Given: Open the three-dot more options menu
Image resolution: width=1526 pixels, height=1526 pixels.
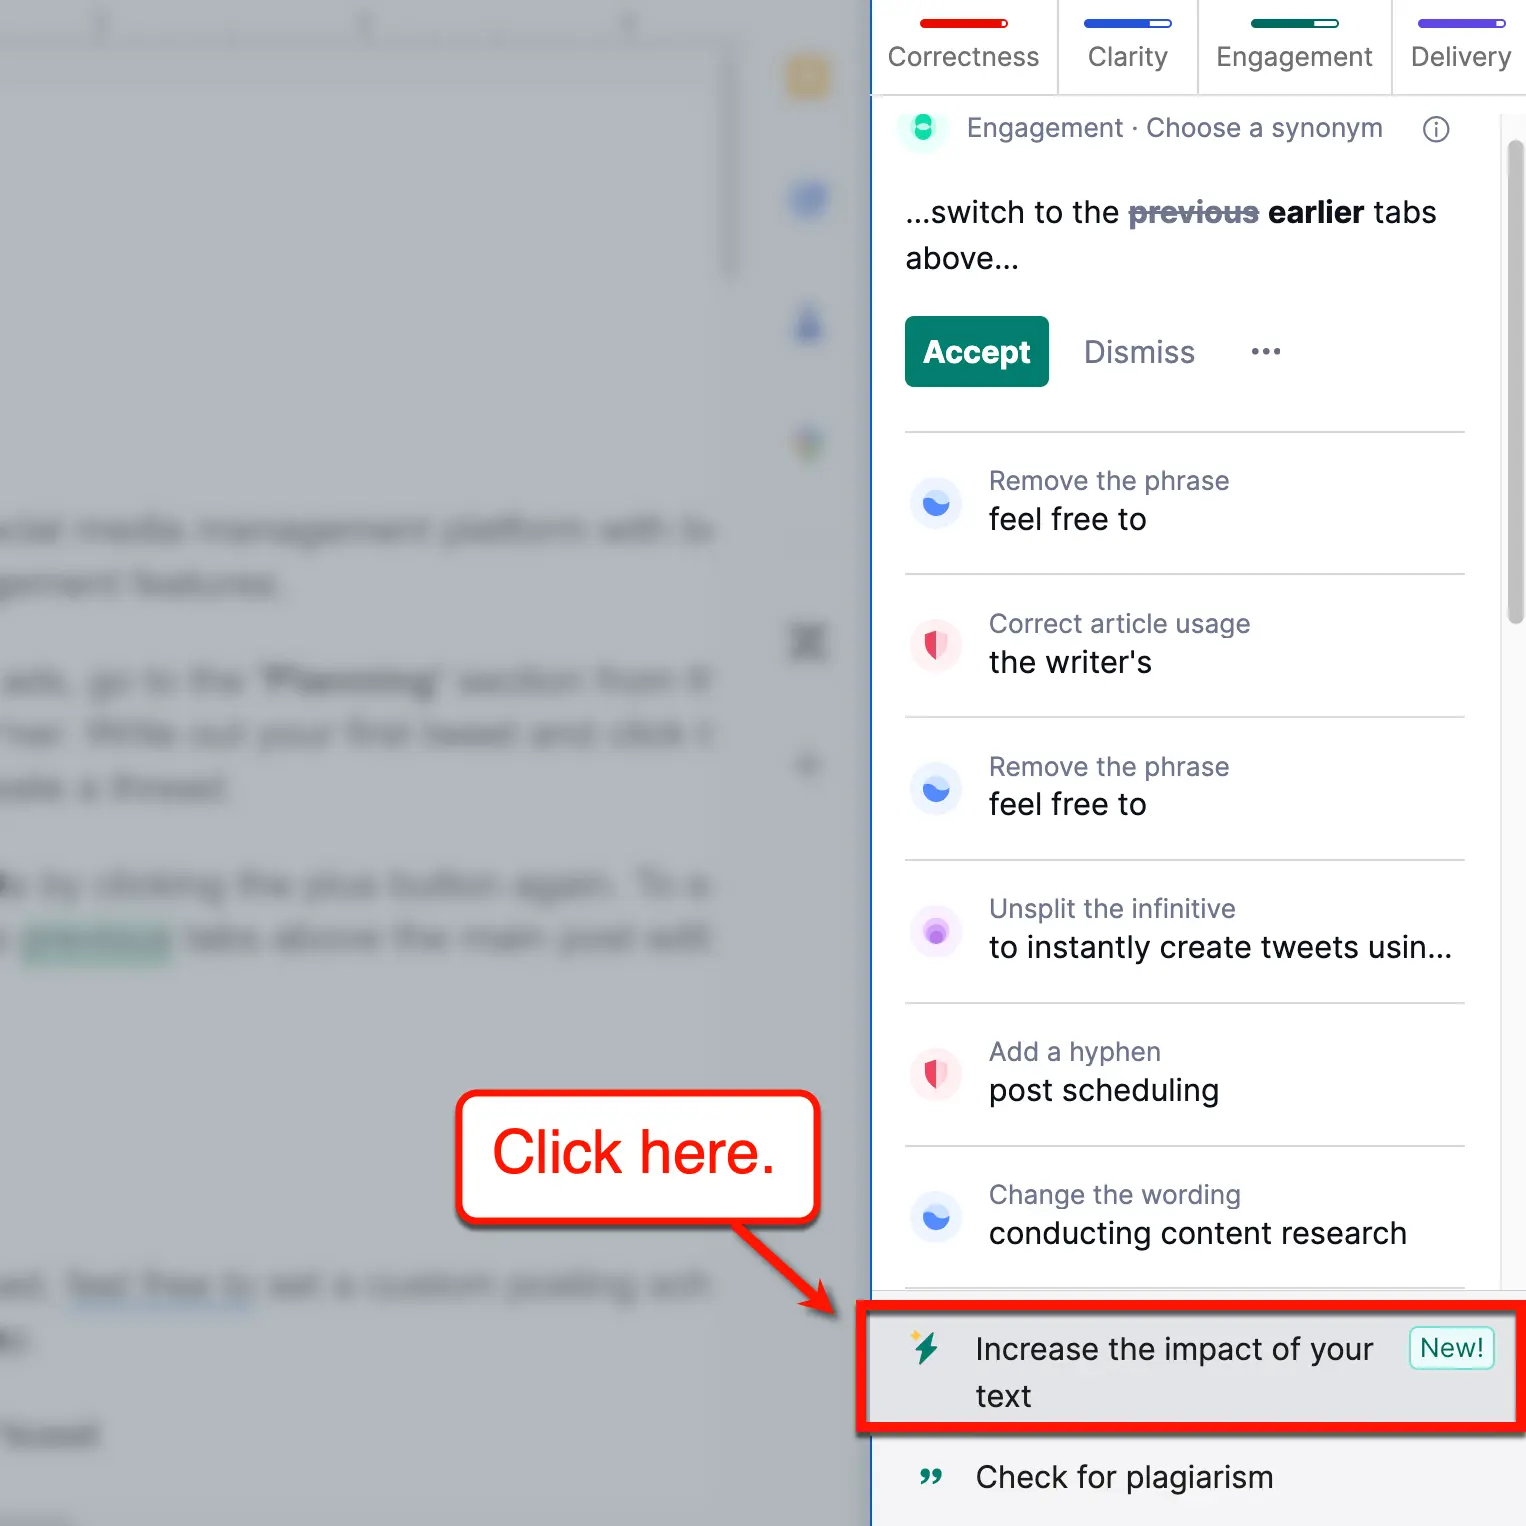Looking at the screenshot, I should pos(1265,351).
